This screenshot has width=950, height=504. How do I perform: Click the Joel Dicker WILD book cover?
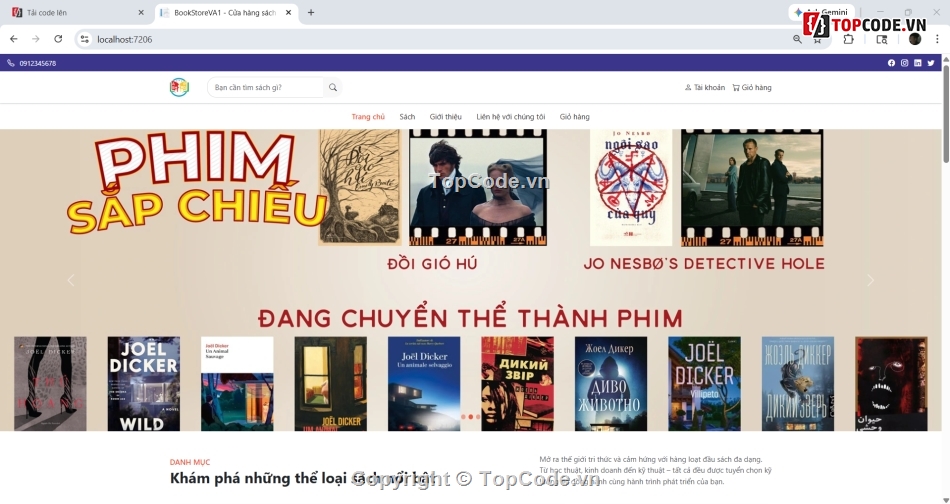point(144,383)
